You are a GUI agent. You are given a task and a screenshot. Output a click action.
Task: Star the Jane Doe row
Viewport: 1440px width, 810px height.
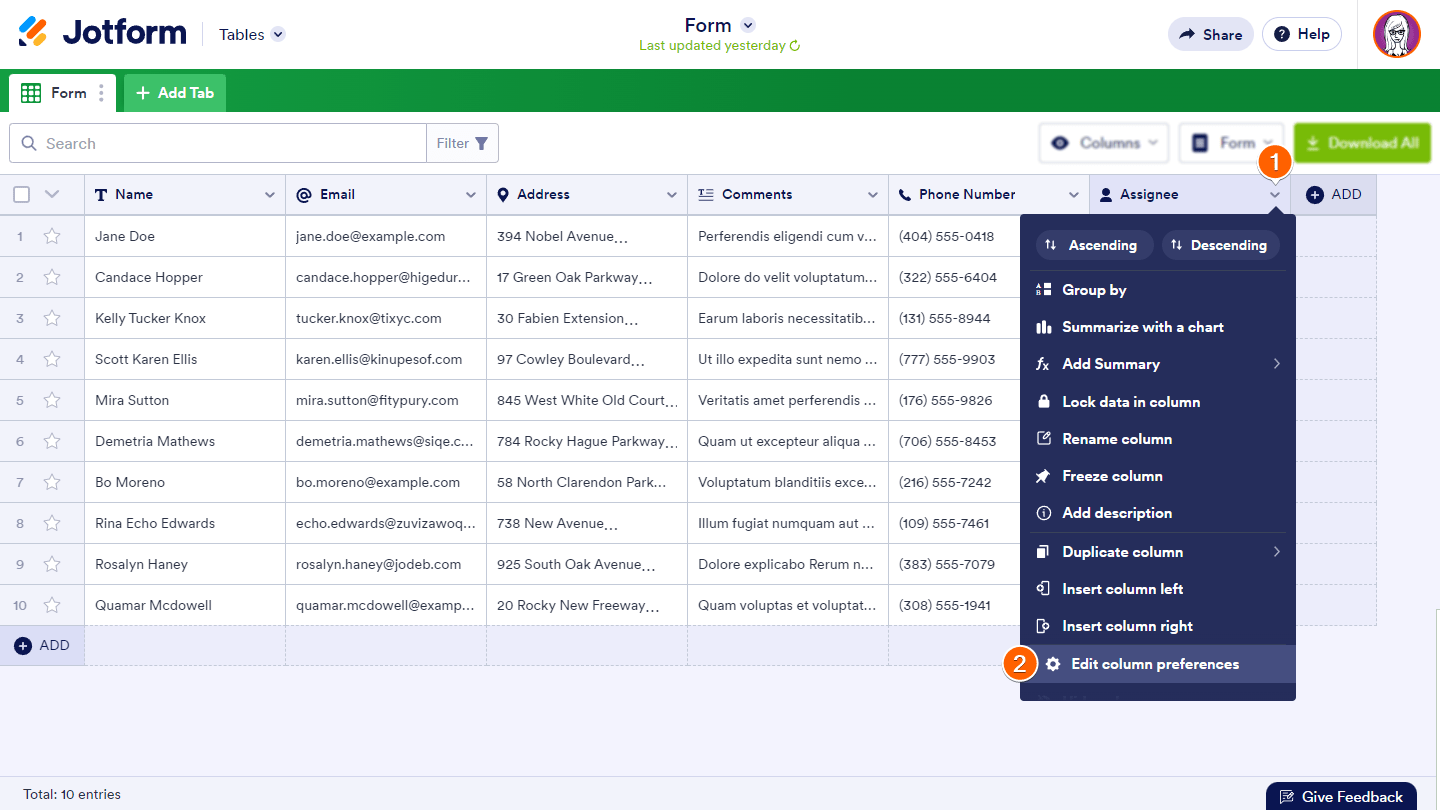(52, 237)
